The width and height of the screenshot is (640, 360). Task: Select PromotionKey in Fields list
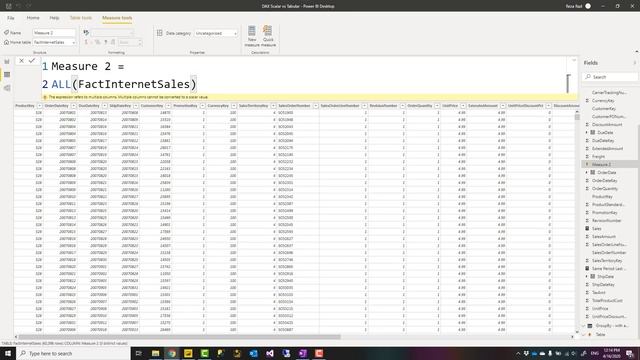coord(604,213)
